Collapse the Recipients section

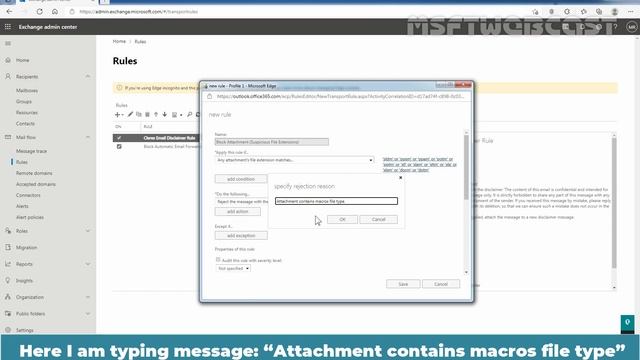[x=88, y=76]
